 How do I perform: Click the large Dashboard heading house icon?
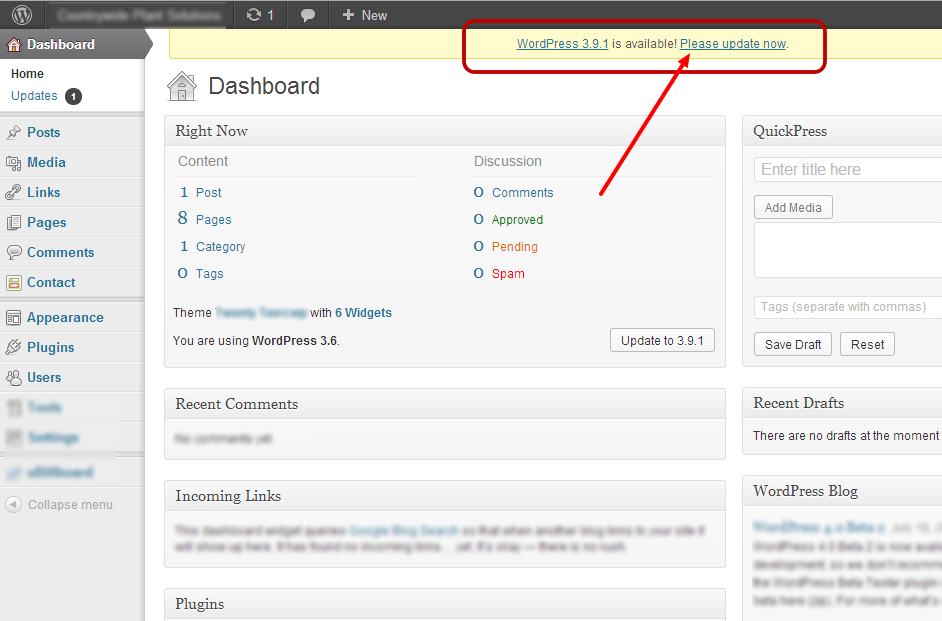point(182,86)
